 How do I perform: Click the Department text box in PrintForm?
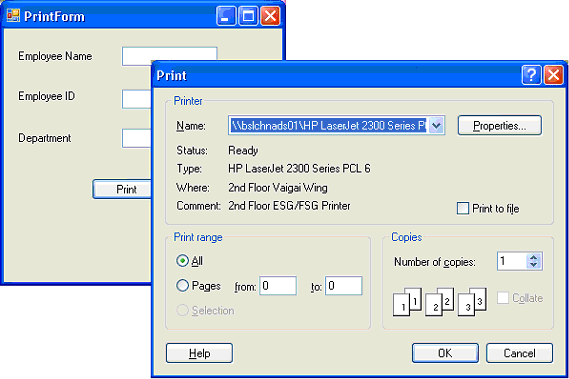[x=137, y=138]
